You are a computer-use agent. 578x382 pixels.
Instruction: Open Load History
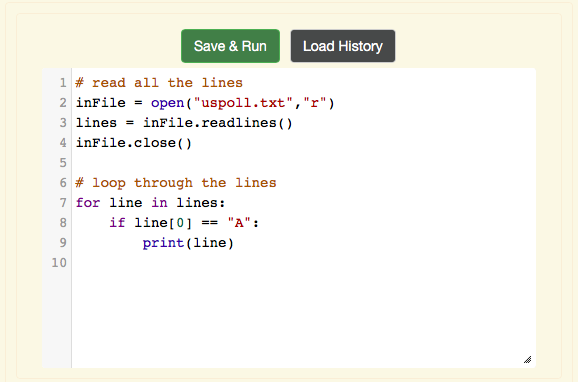pyautogui.click(x=343, y=46)
